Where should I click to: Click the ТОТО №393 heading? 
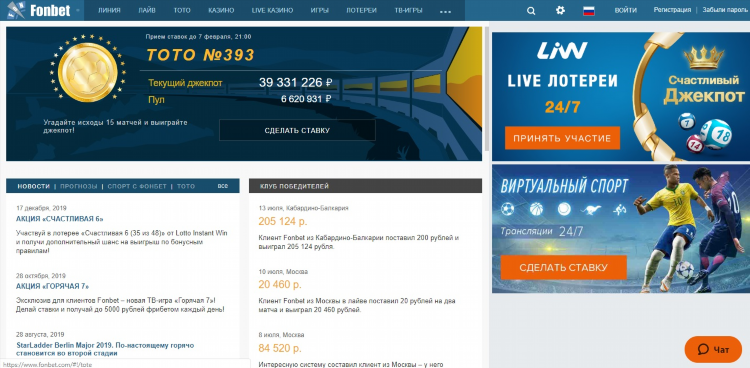(200, 55)
